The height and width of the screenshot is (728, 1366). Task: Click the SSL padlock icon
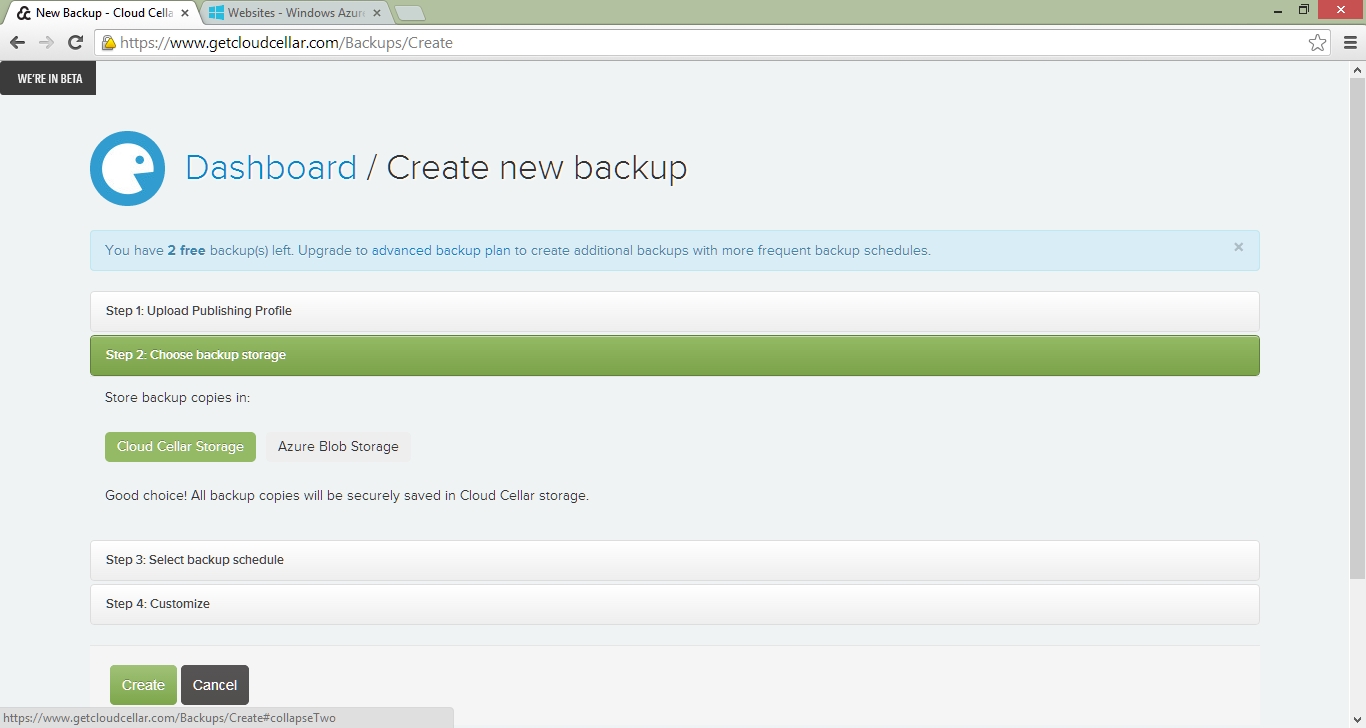coord(108,43)
